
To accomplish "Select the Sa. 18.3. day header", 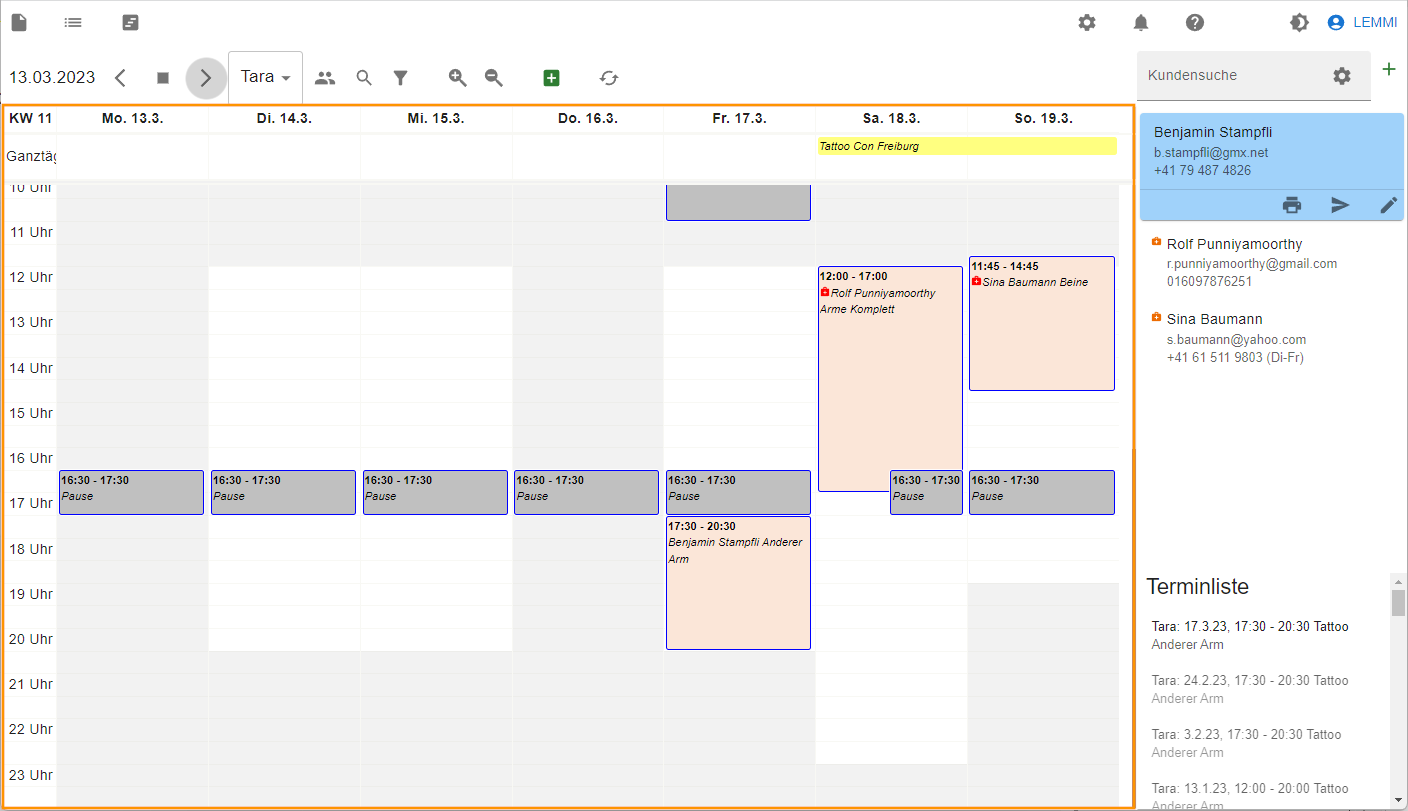I will tap(891, 118).
